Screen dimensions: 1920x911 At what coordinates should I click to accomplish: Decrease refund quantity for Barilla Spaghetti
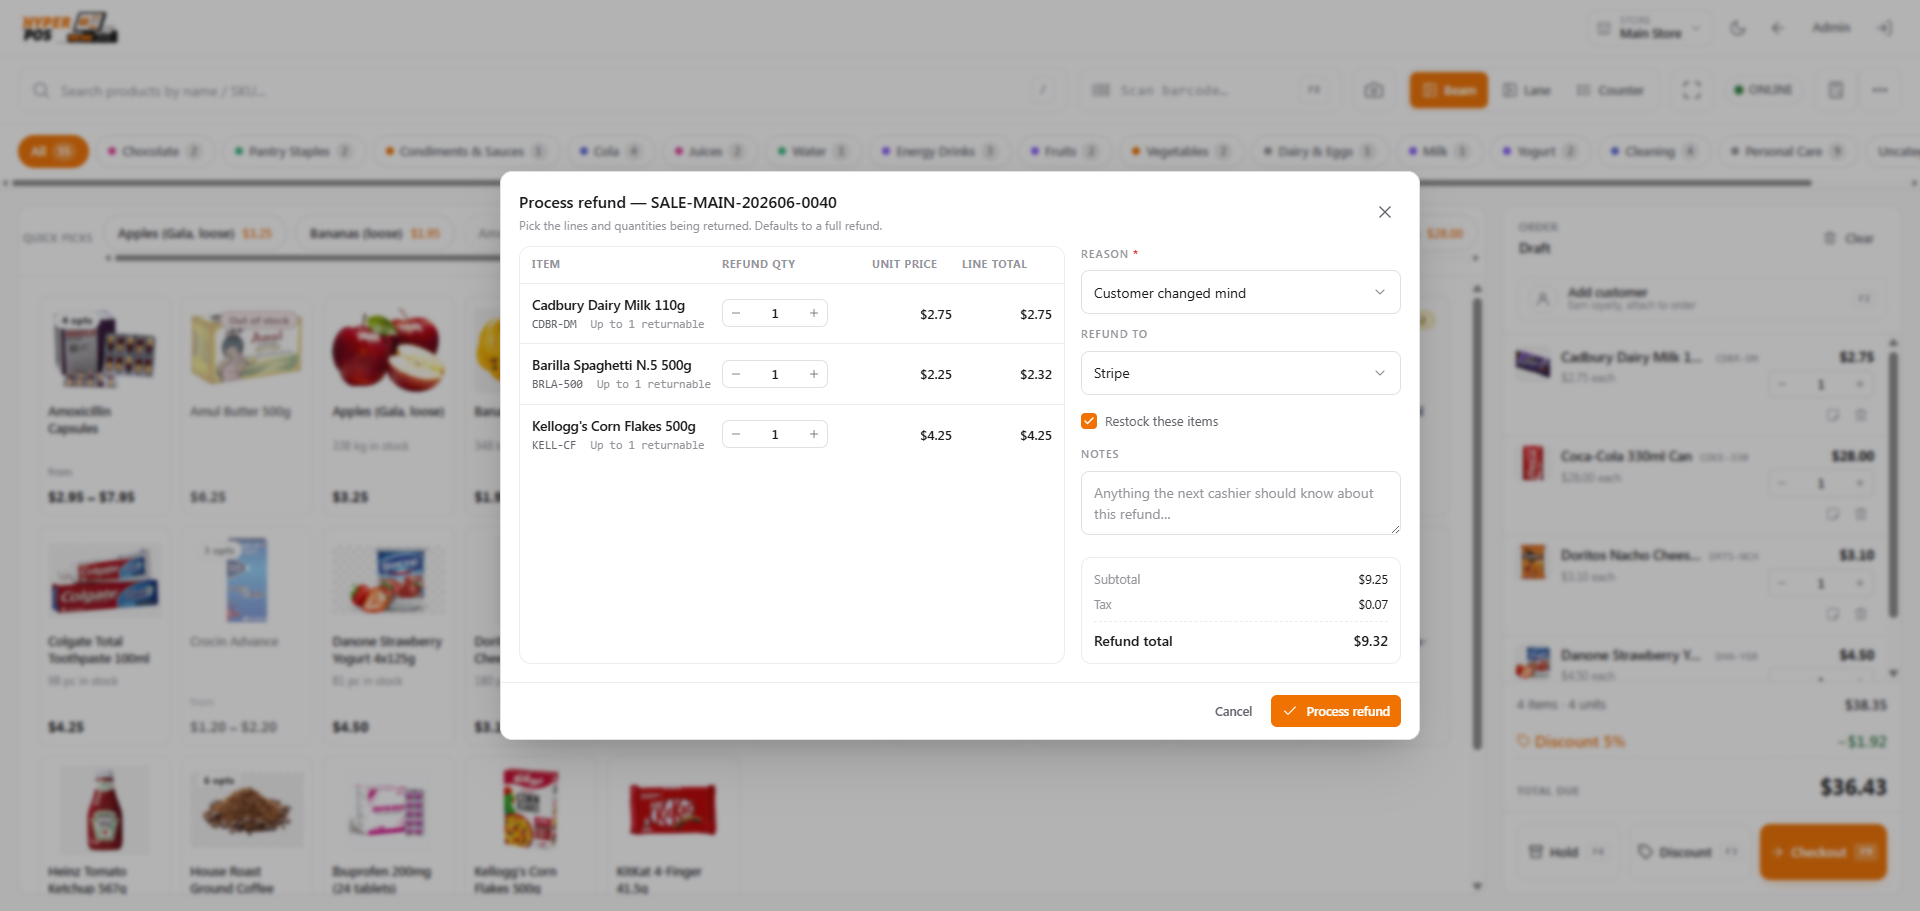[x=736, y=374]
